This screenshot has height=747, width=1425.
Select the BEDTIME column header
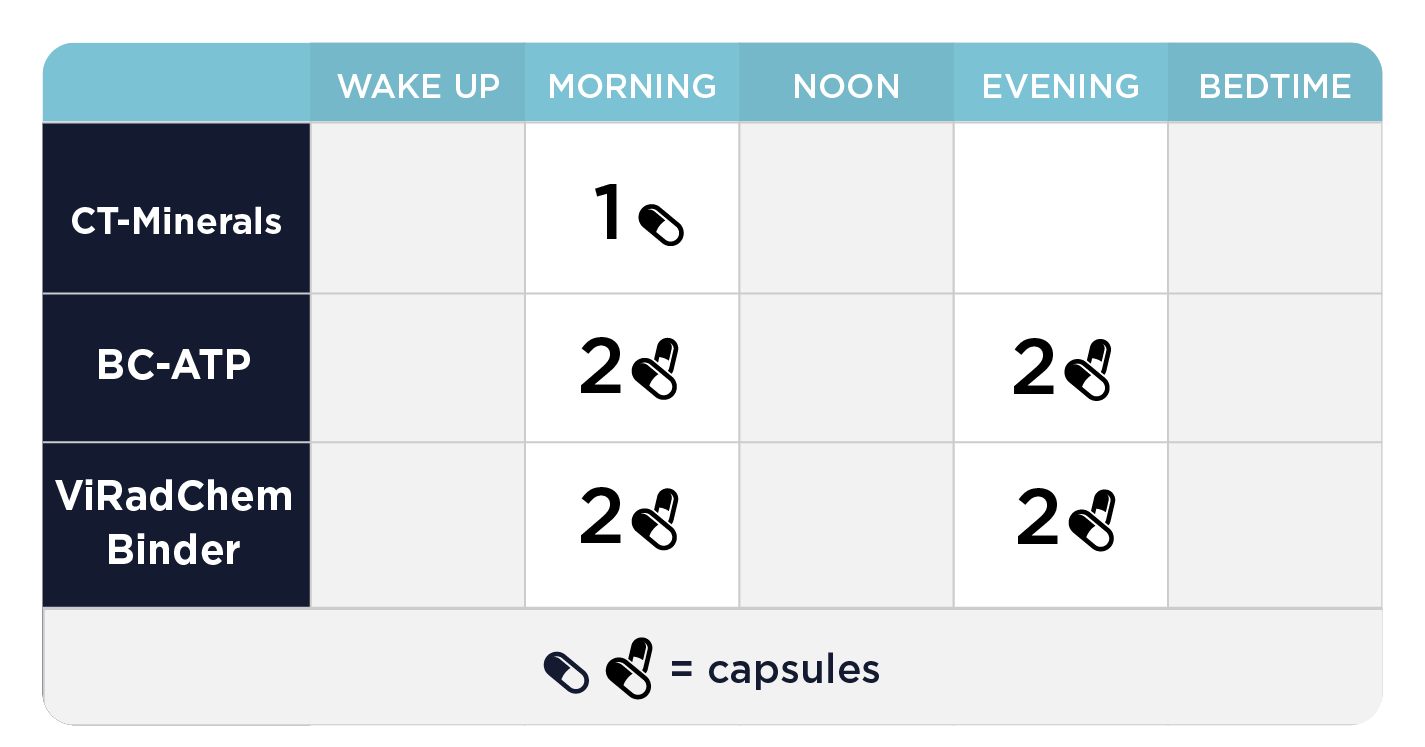(x=1275, y=86)
